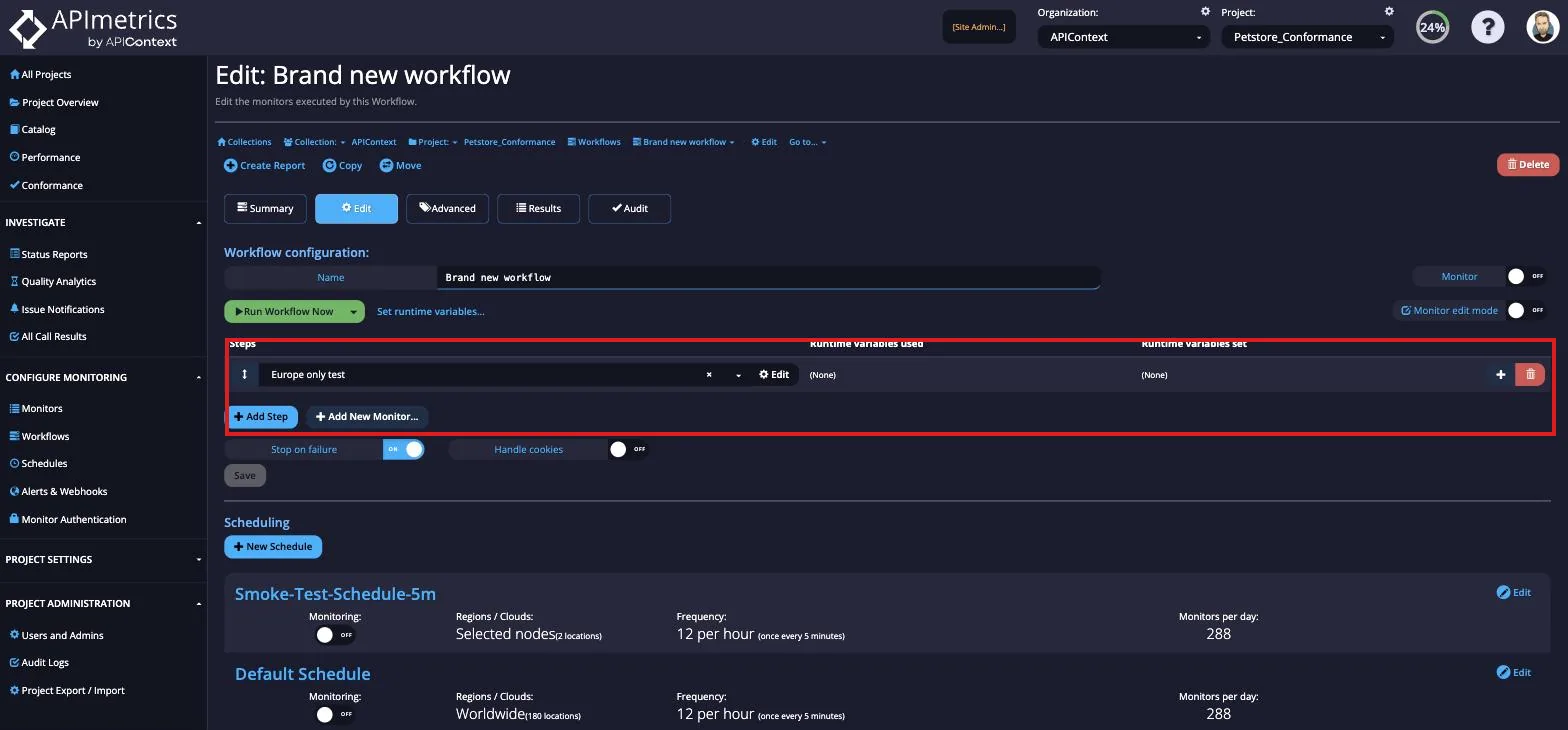Click the Workflows breadcrumb link

(x=594, y=142)
